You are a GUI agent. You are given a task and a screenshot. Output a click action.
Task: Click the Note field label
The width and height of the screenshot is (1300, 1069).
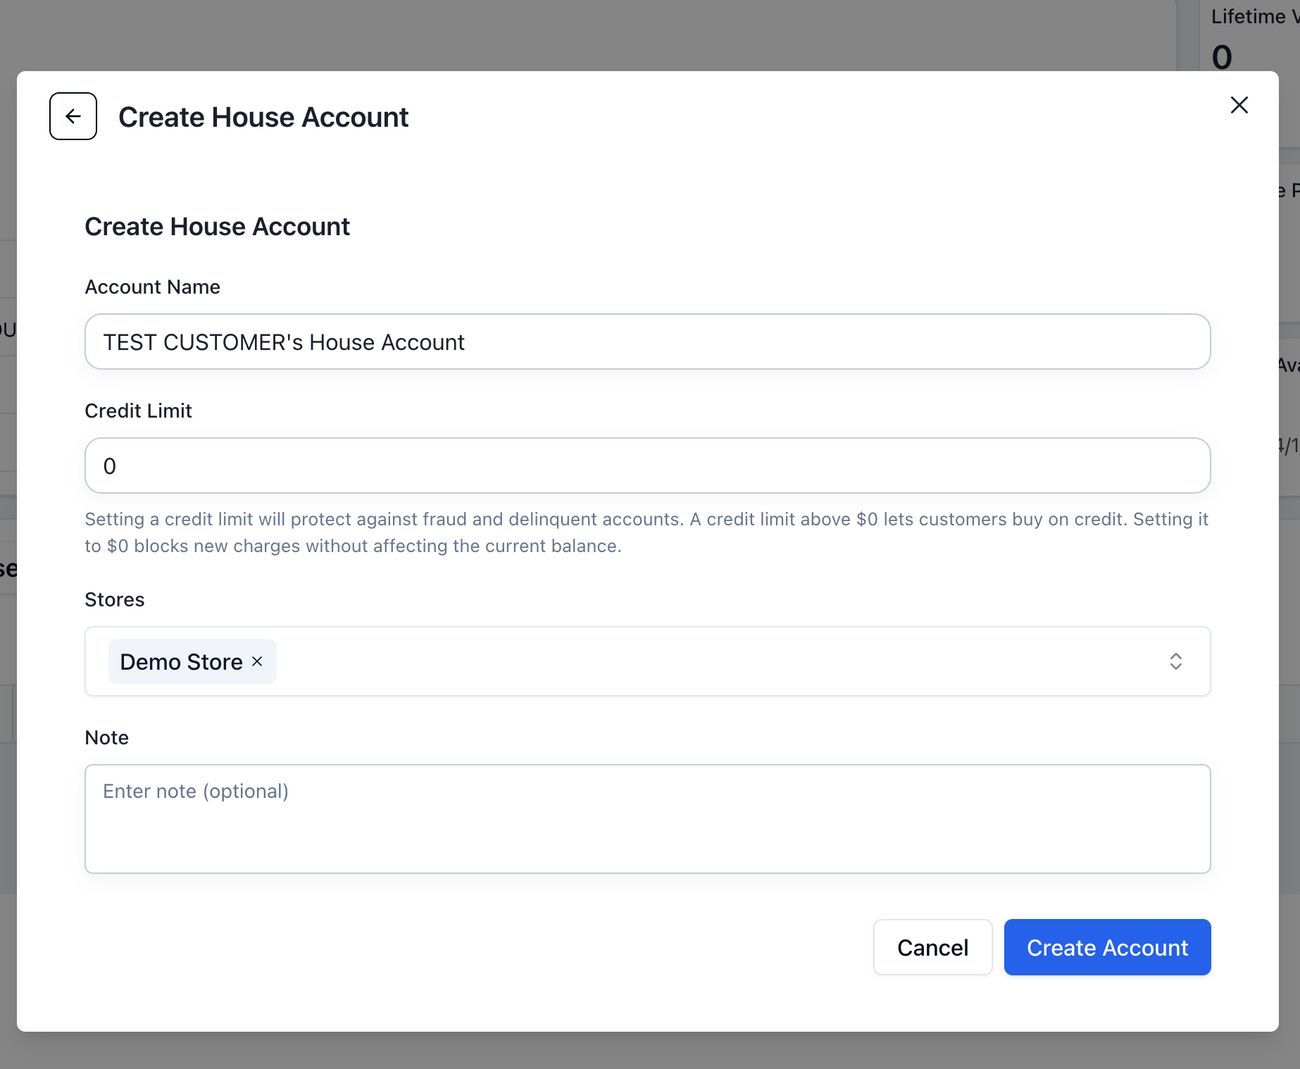point(106,738)
